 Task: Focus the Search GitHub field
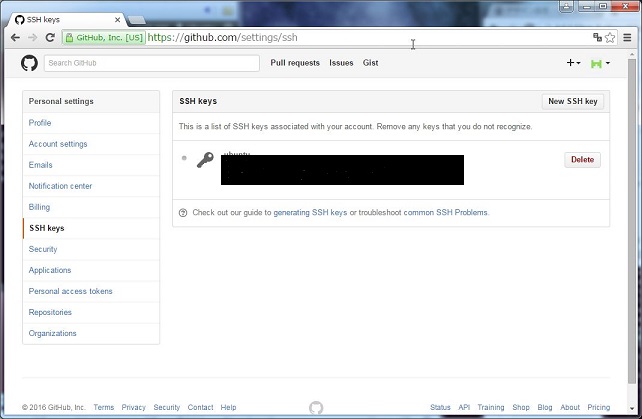pos(151,63)
